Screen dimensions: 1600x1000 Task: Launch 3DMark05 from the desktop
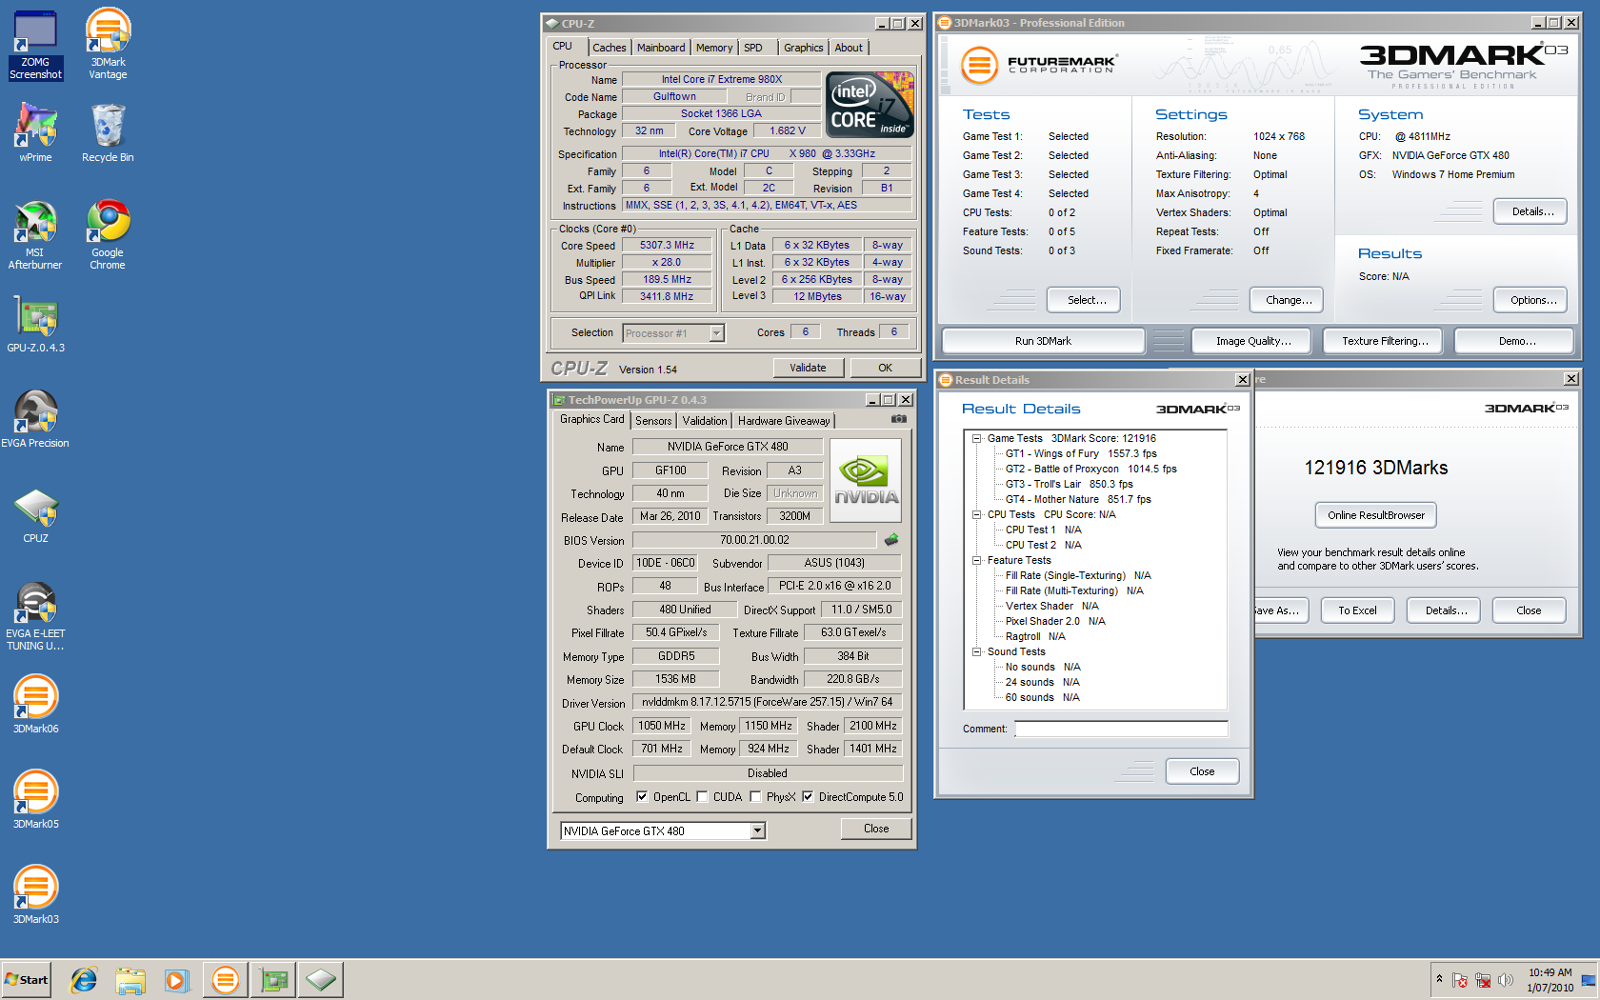(35, 800)
